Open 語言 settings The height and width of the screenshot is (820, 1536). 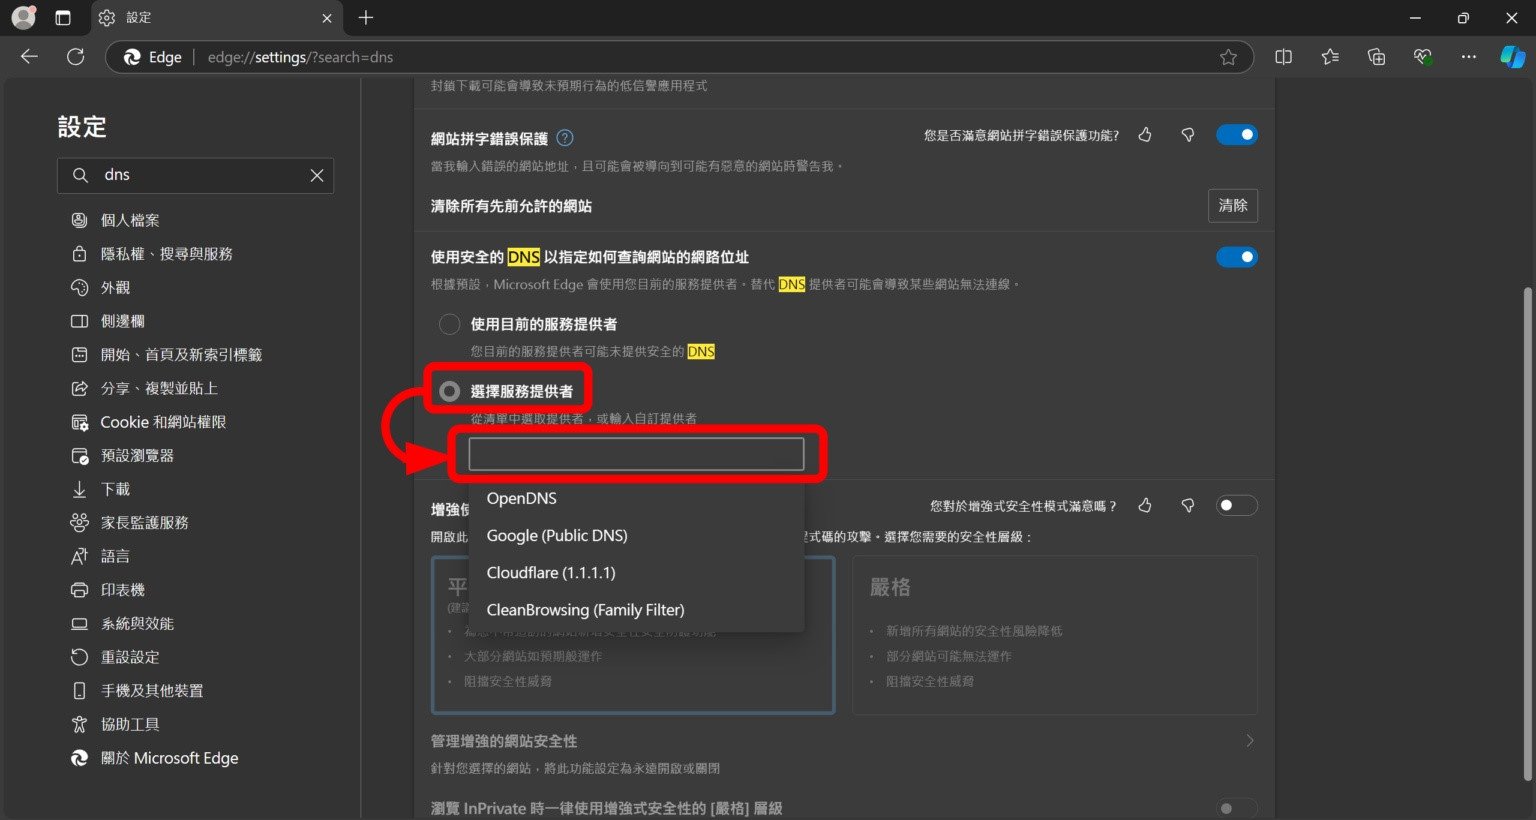(x=115, y=556)
